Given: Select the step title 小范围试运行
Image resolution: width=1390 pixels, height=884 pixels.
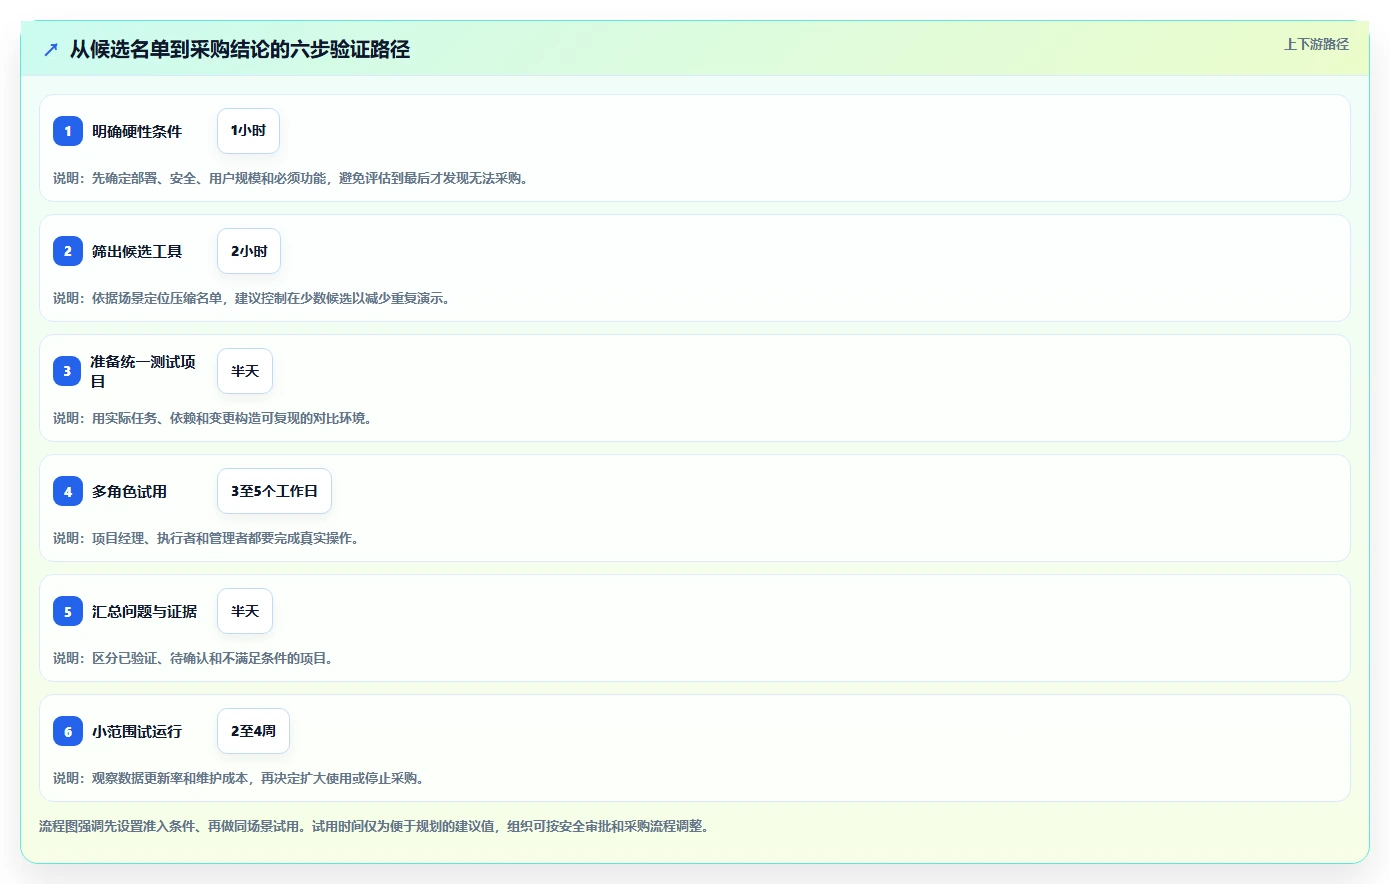Looking at the screenshot, I should (137, 731).
